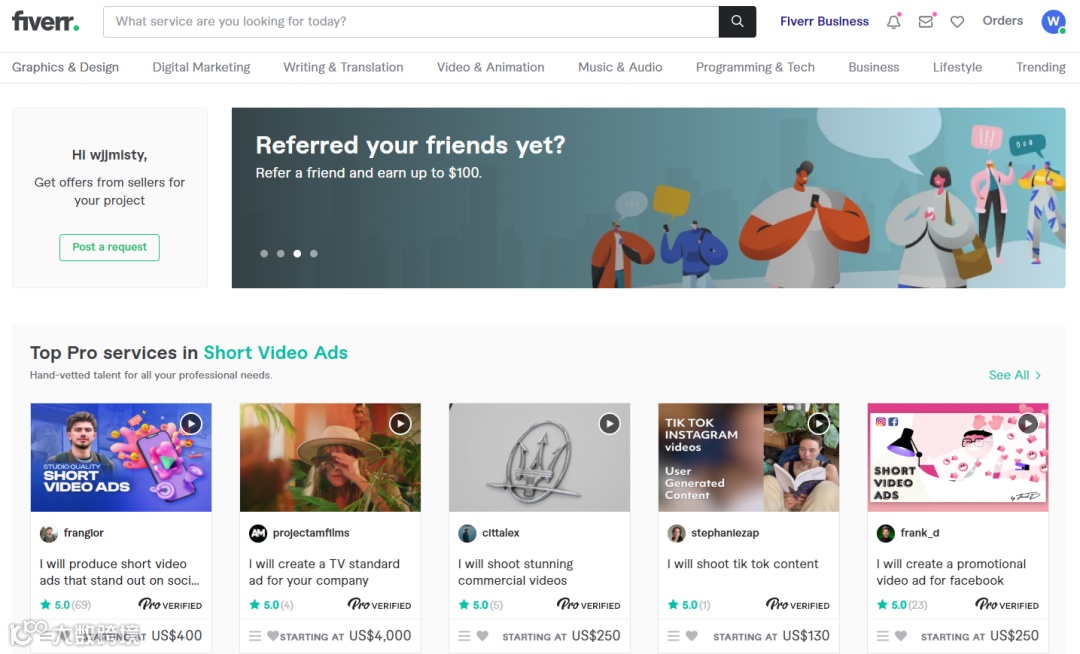
Task: Play cittalex commercial video preview
Action: [609, 423]
